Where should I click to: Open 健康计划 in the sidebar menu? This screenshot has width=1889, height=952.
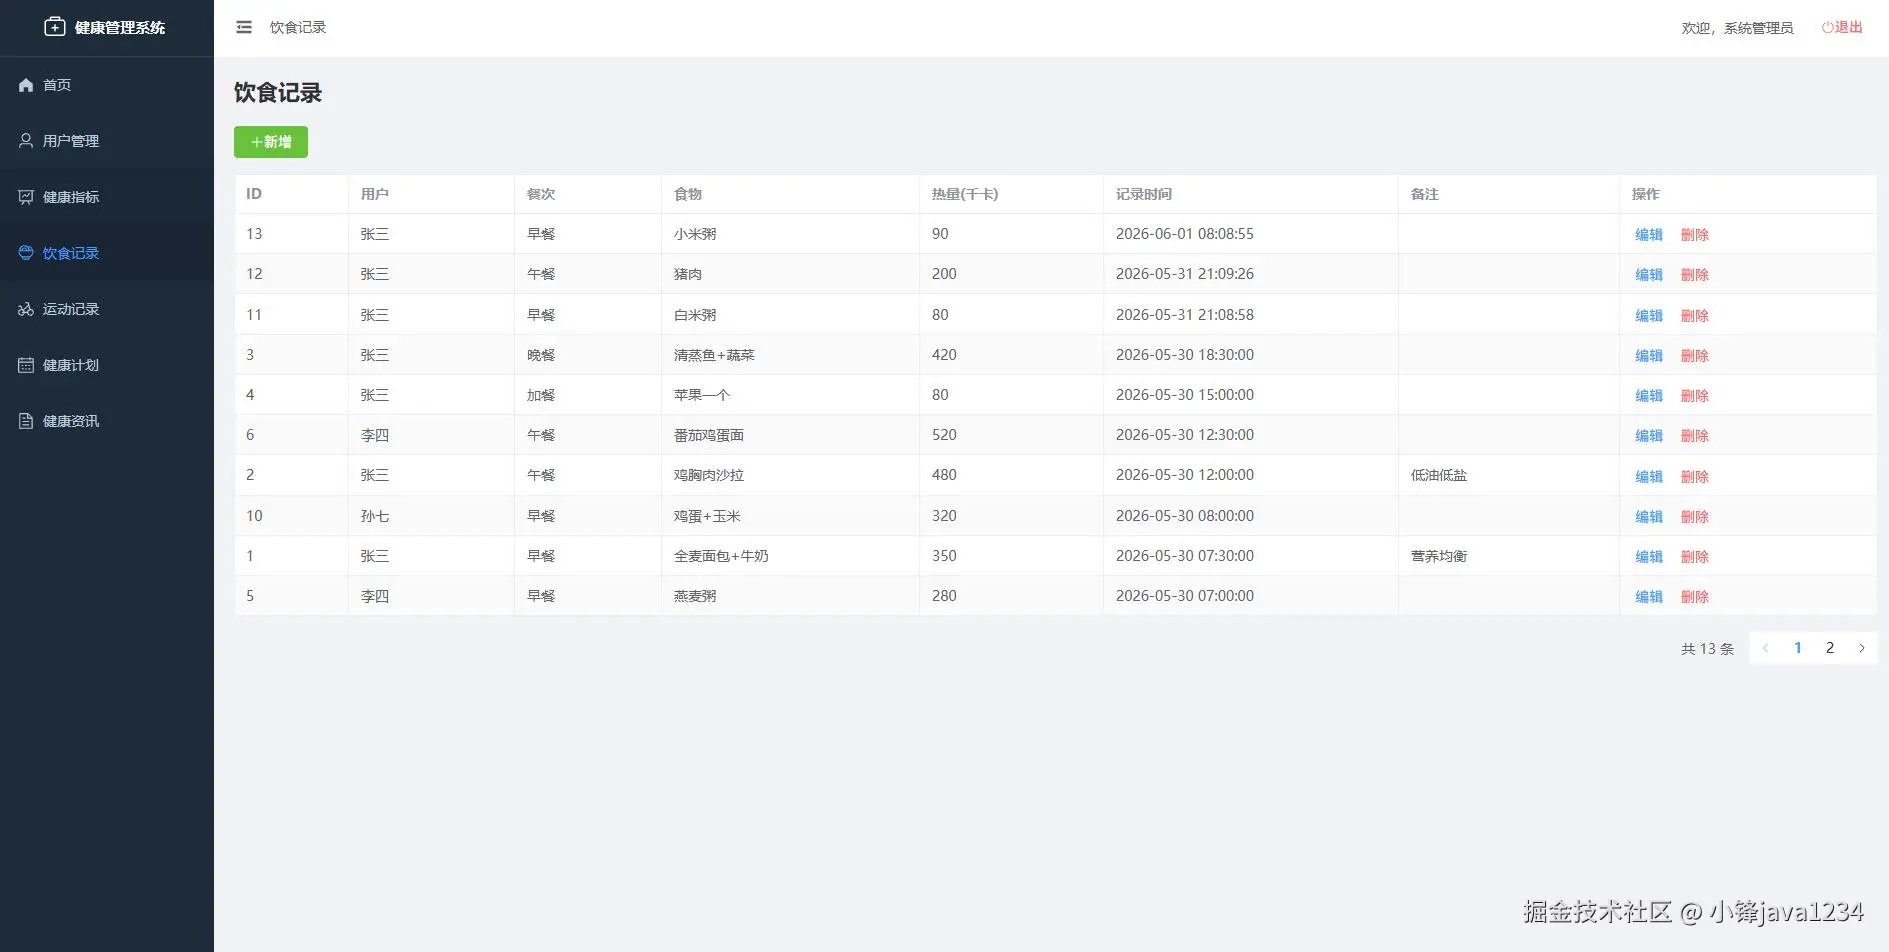(x=107, y=365)
